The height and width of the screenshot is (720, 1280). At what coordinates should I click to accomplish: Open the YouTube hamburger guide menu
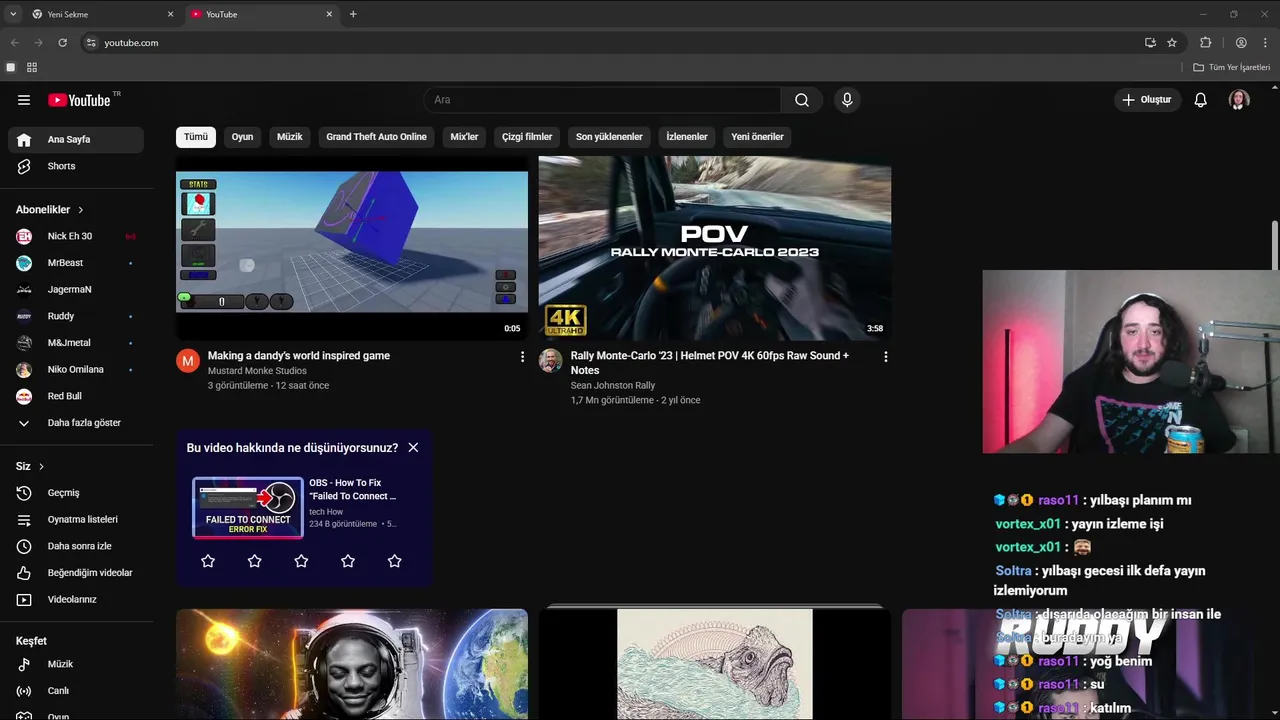24,100
